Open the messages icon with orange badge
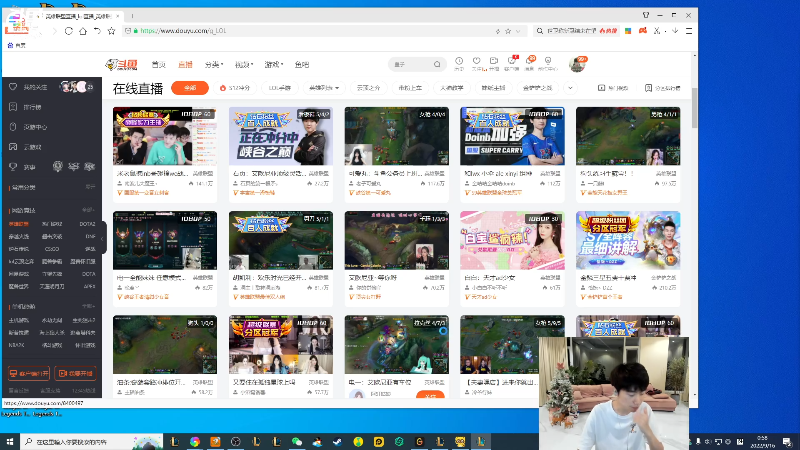800x450 pixels. click(x=530, y=63)
